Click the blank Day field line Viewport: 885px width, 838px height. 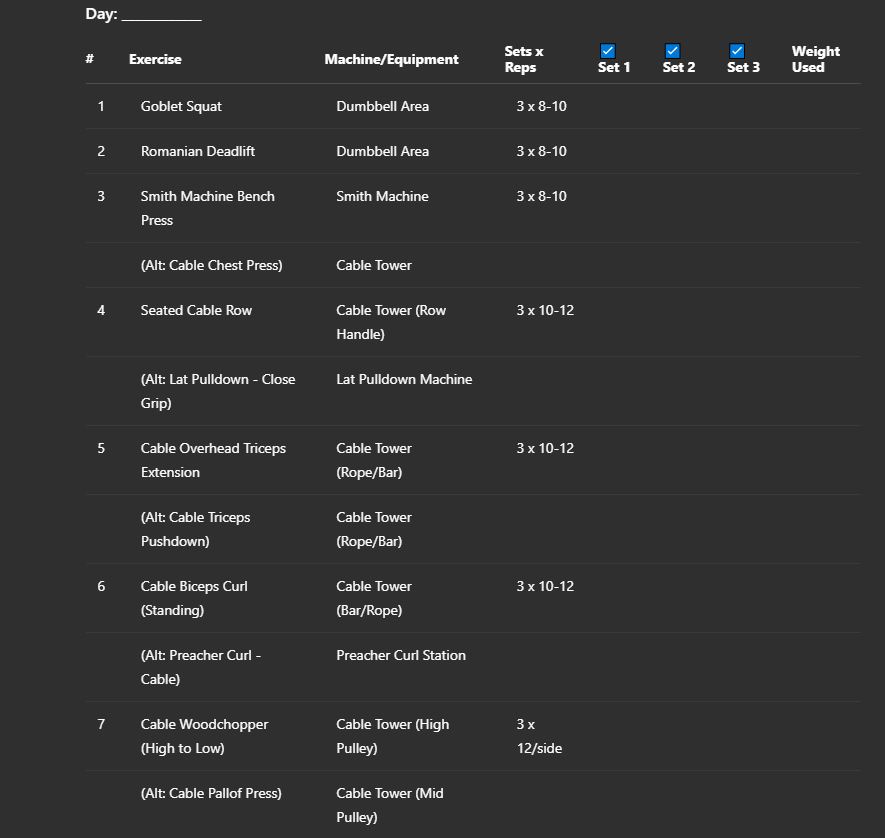tap(161, 15)
